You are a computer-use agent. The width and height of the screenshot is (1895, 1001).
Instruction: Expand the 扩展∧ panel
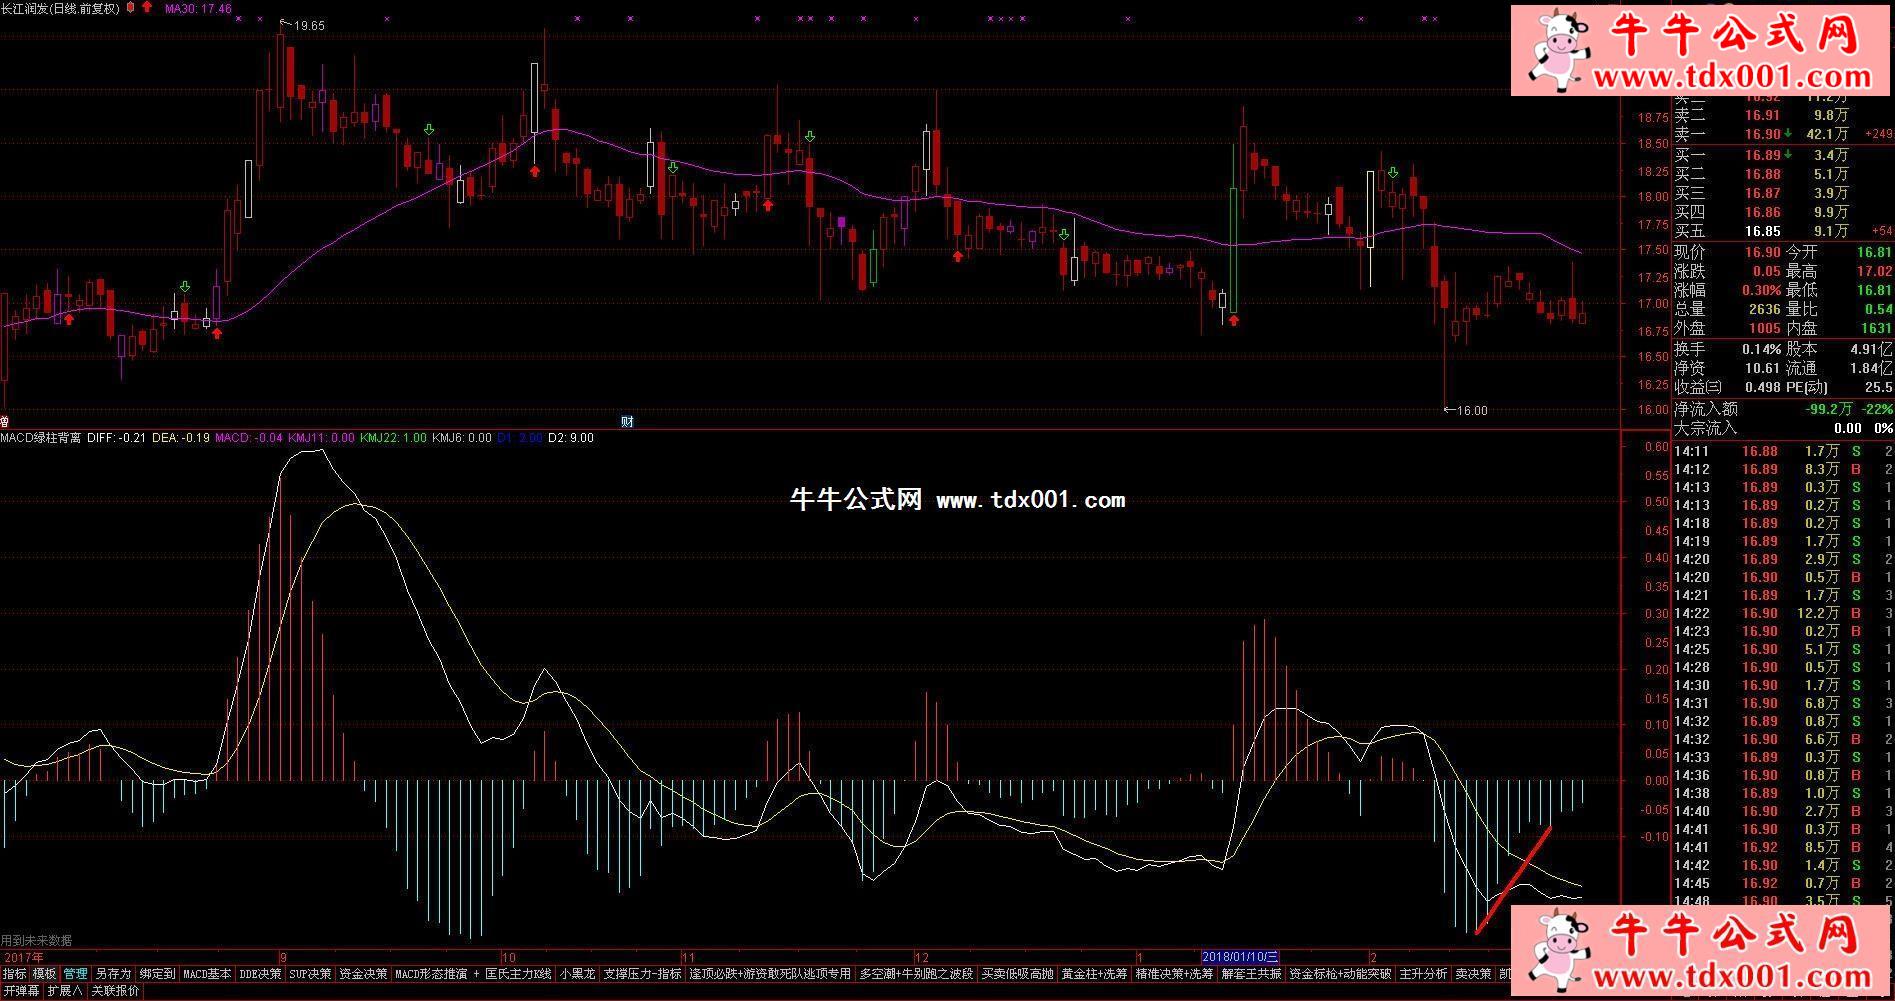pos(65,991)
